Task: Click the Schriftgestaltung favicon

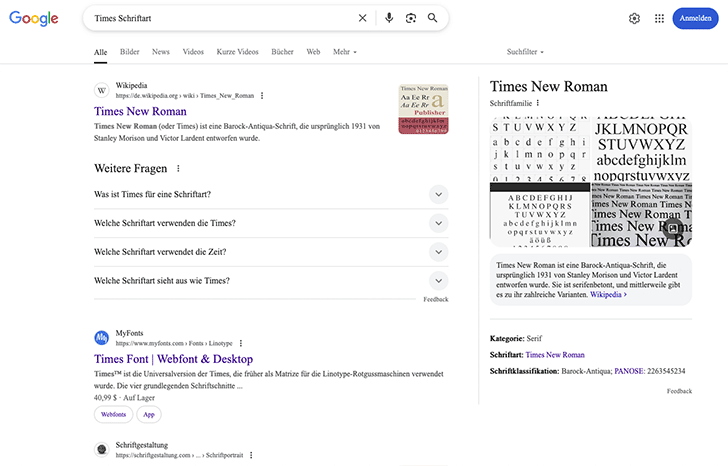Action: 102,449
